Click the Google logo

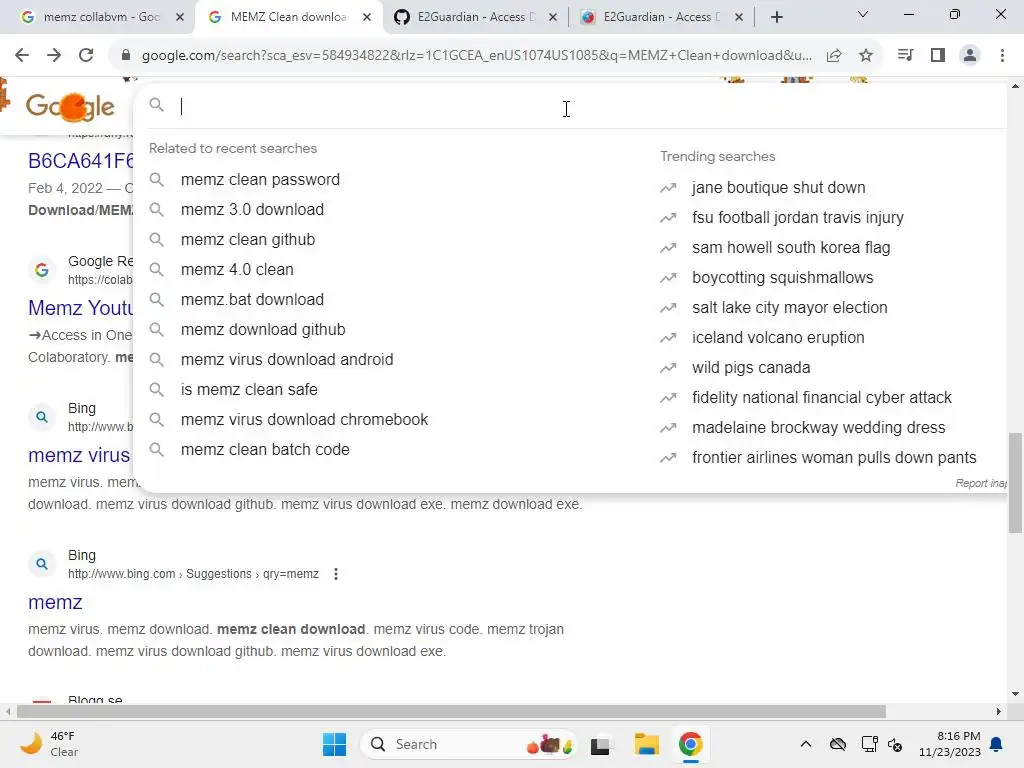(x=70, y=106)
